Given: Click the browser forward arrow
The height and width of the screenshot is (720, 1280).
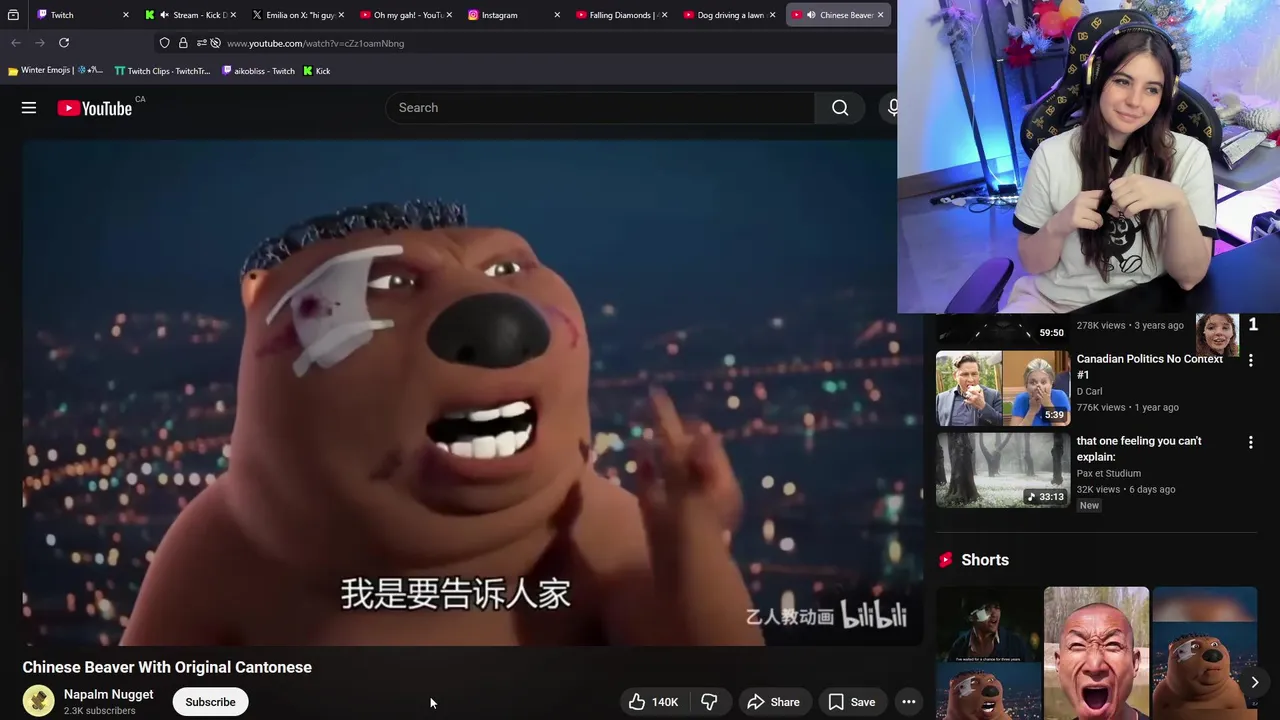Looking at the screenshot, I should click(x=40, y=43).
